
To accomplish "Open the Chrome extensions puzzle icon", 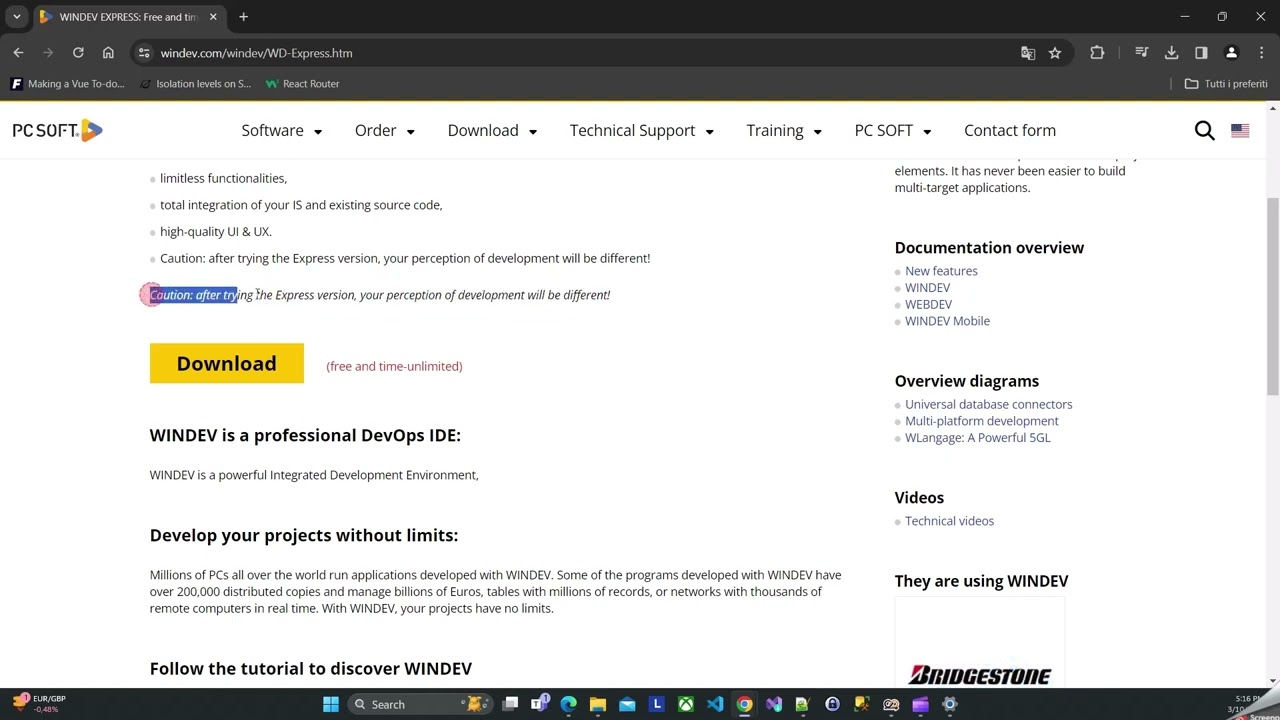I will pyautogui.click(x=1097, y=53).
